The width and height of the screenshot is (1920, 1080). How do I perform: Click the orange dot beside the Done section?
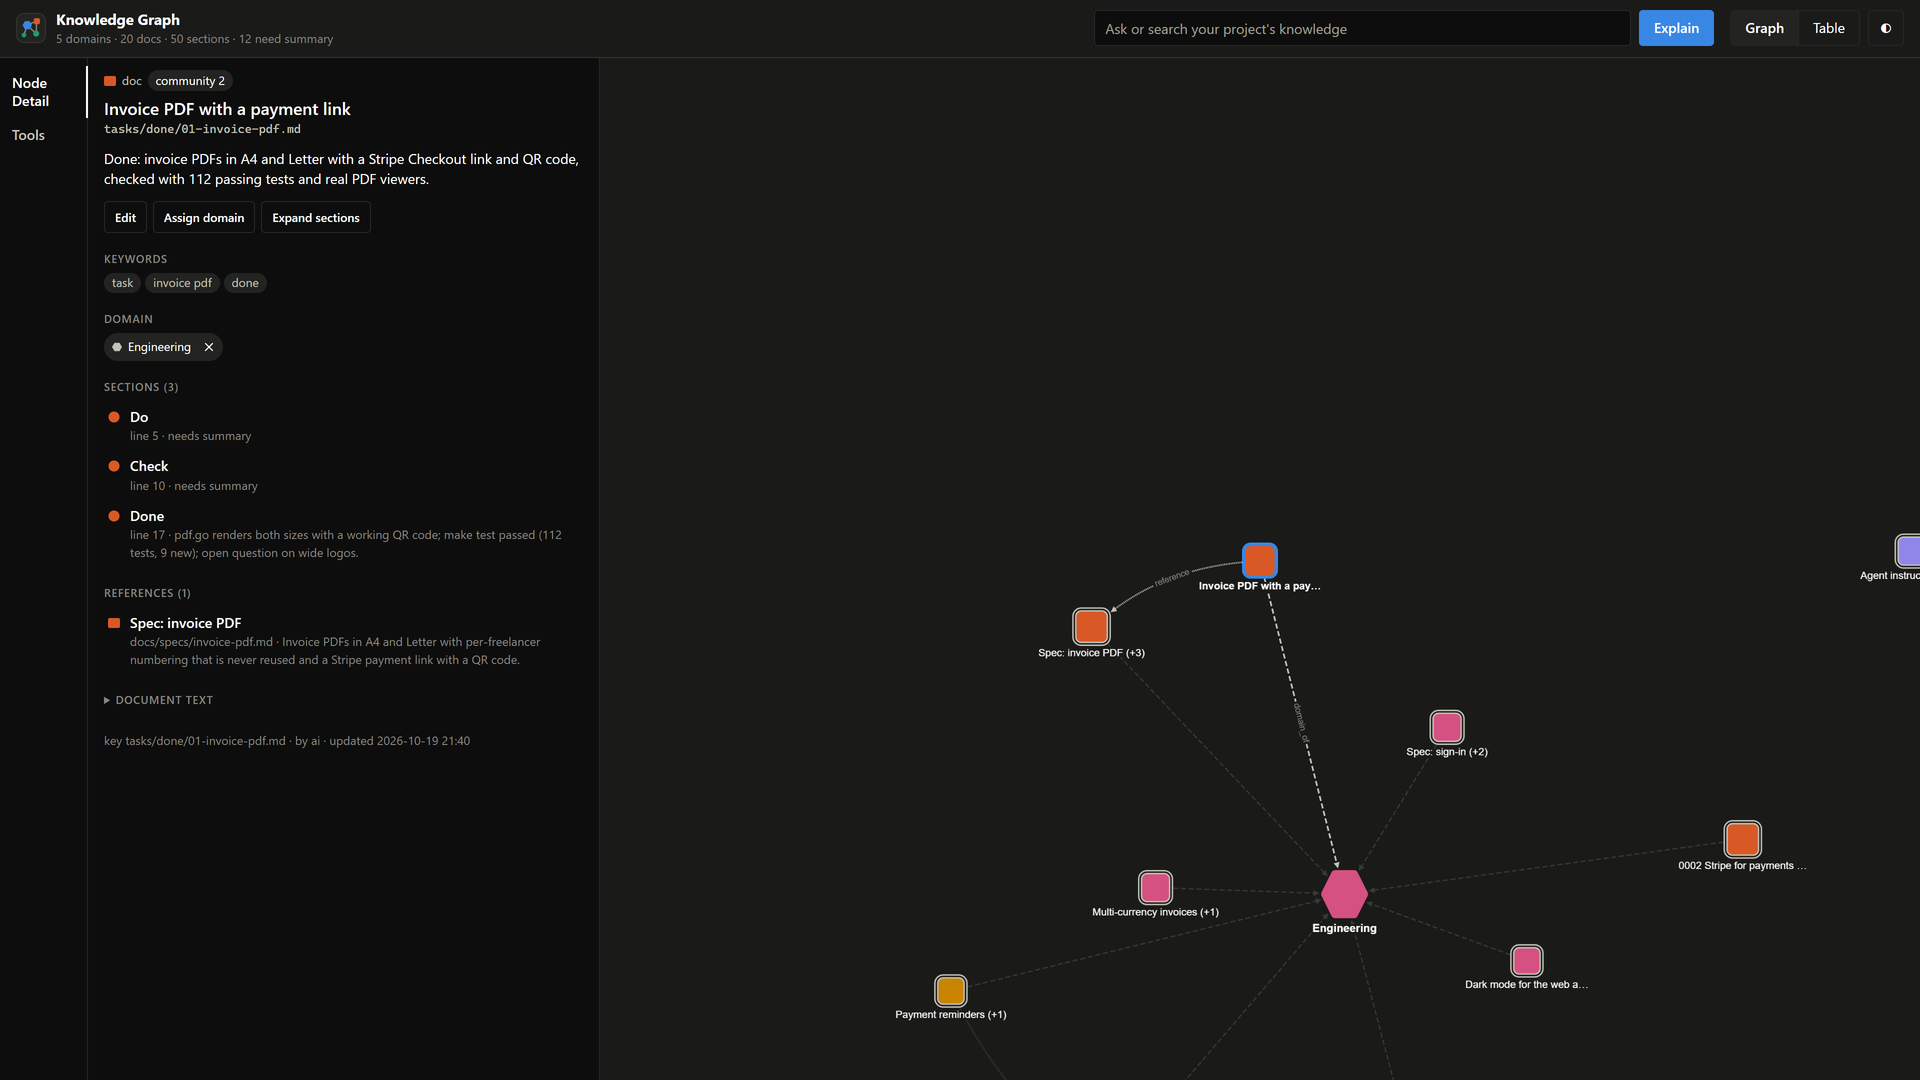[114, 516]
